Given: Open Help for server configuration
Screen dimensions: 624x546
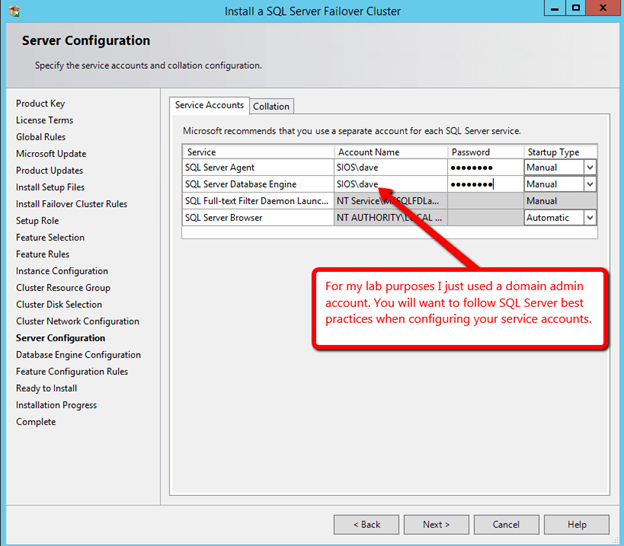Looking at the screenshot, I should (x=577, y=524).
